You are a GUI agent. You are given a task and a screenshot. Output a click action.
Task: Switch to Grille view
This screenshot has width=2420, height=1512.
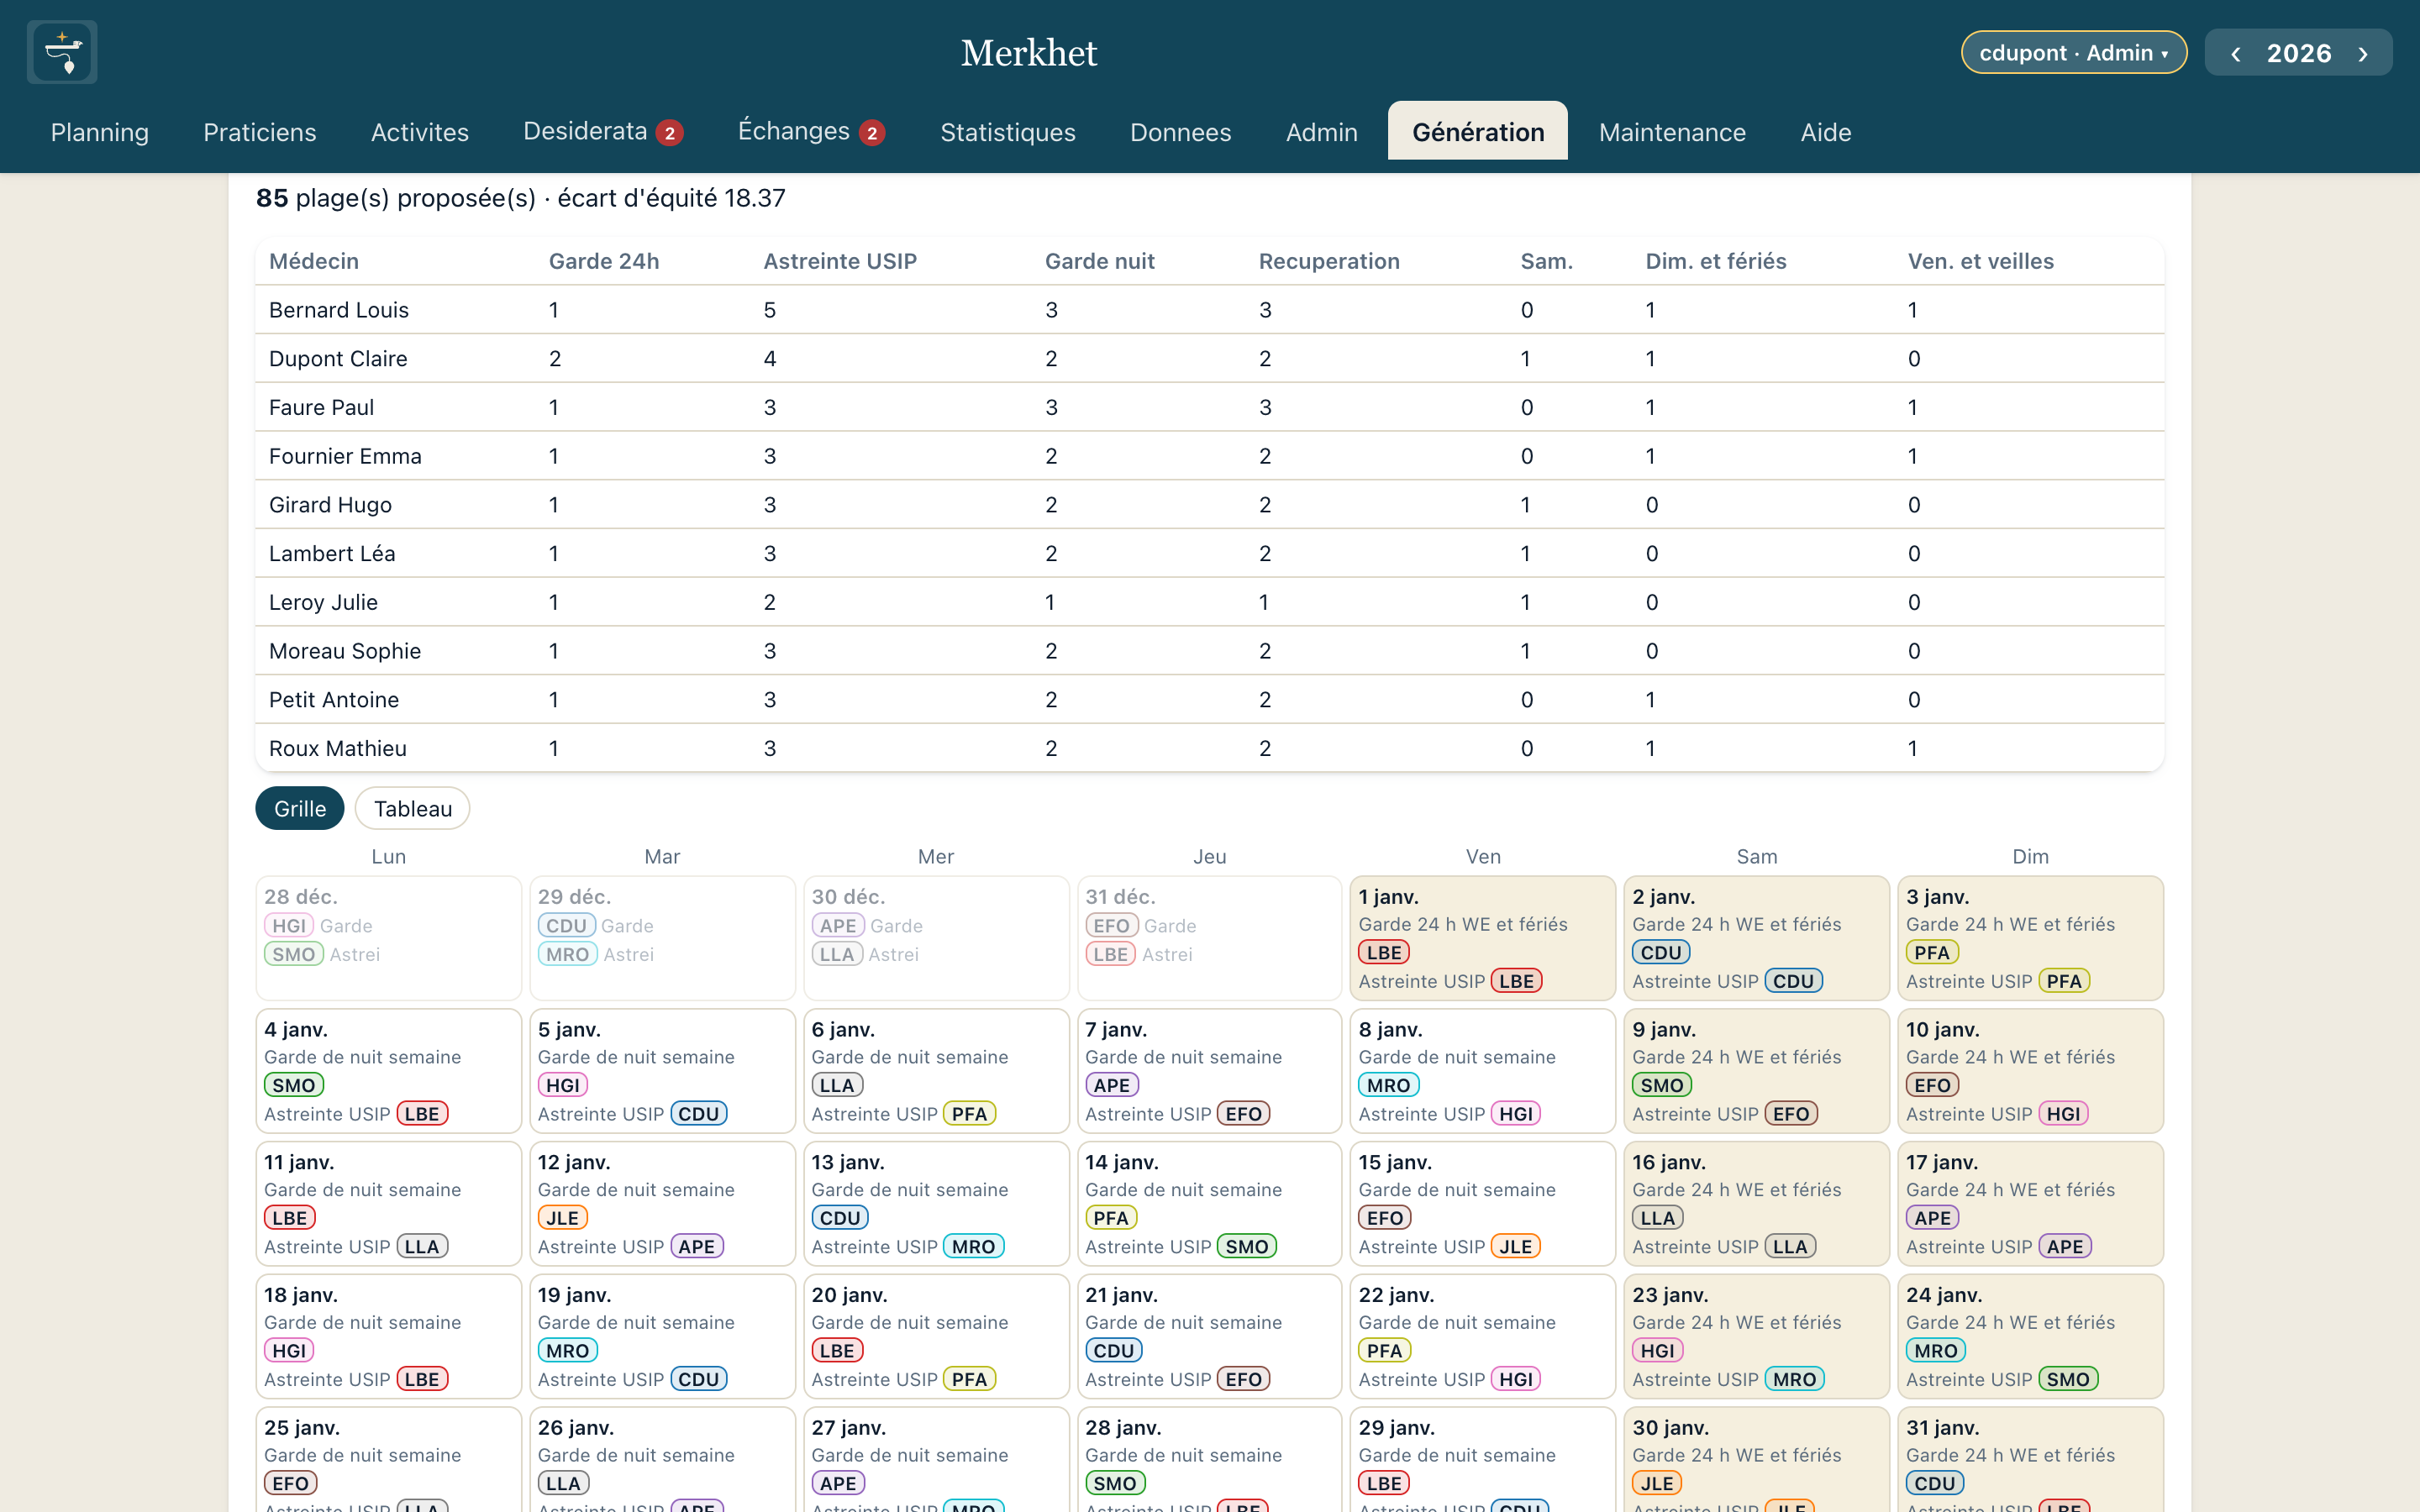click(x=300, y=808)
